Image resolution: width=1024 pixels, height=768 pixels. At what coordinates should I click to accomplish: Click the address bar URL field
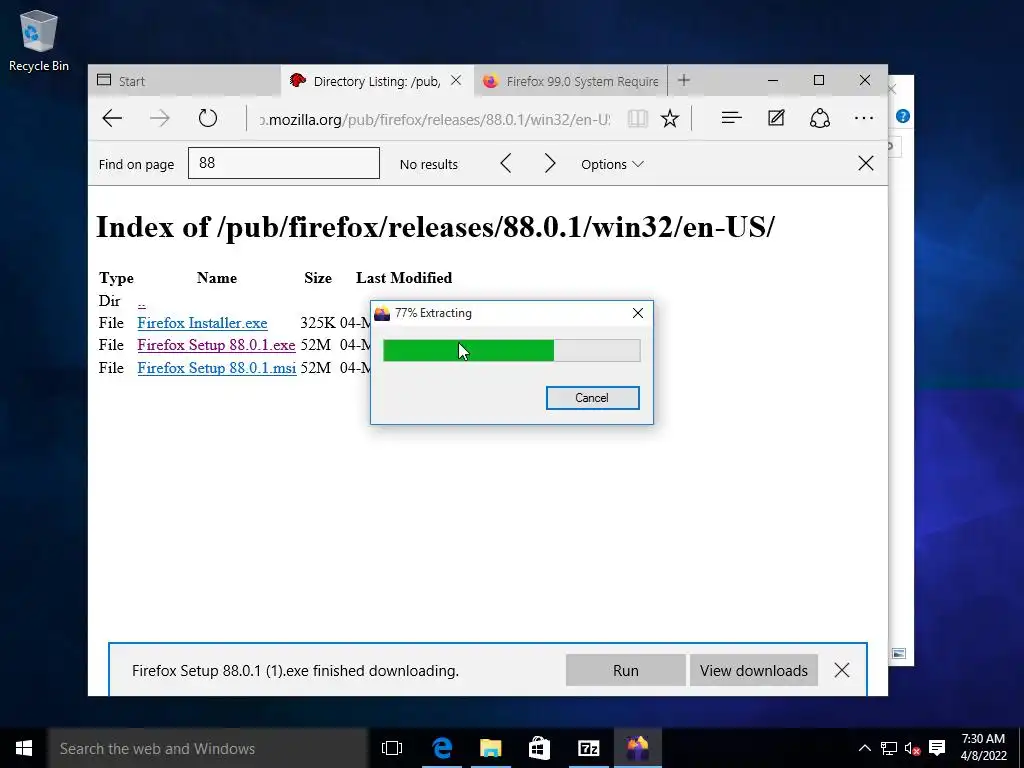434,120
